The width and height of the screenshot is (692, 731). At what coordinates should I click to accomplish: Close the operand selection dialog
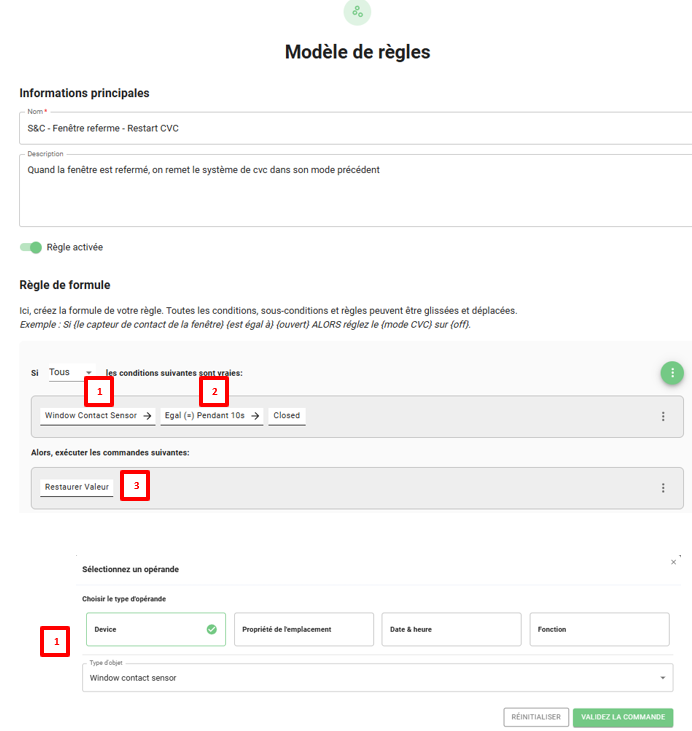673,562
